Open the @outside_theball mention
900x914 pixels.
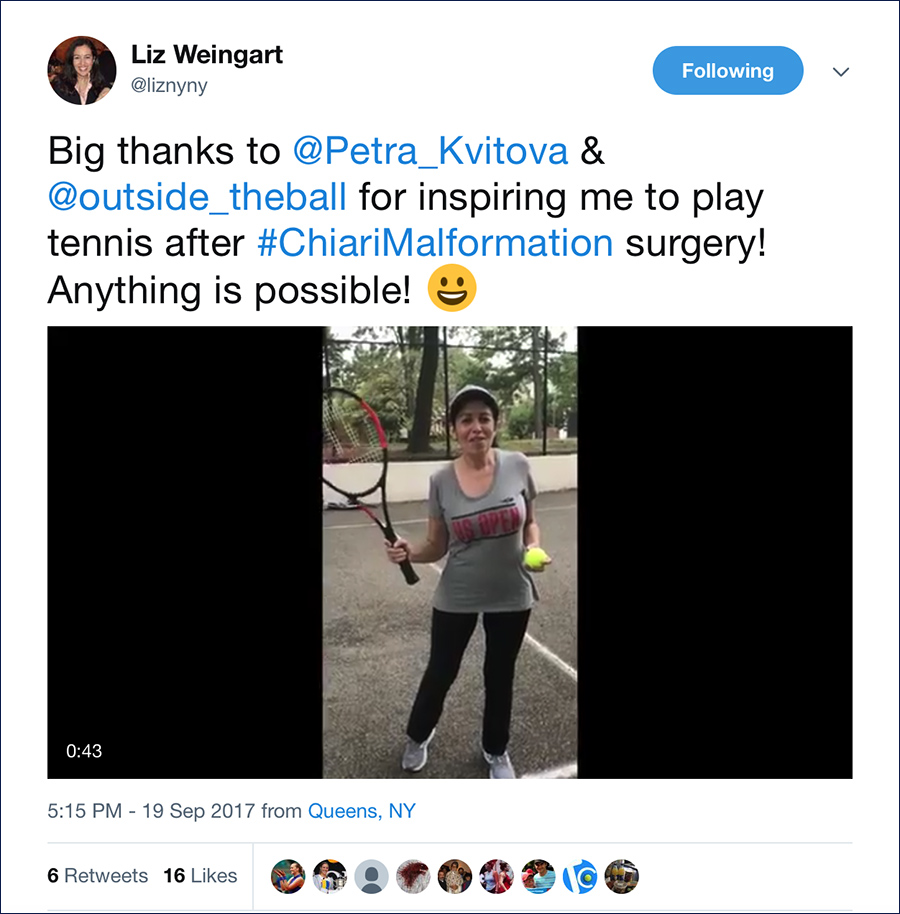(197, 197)
